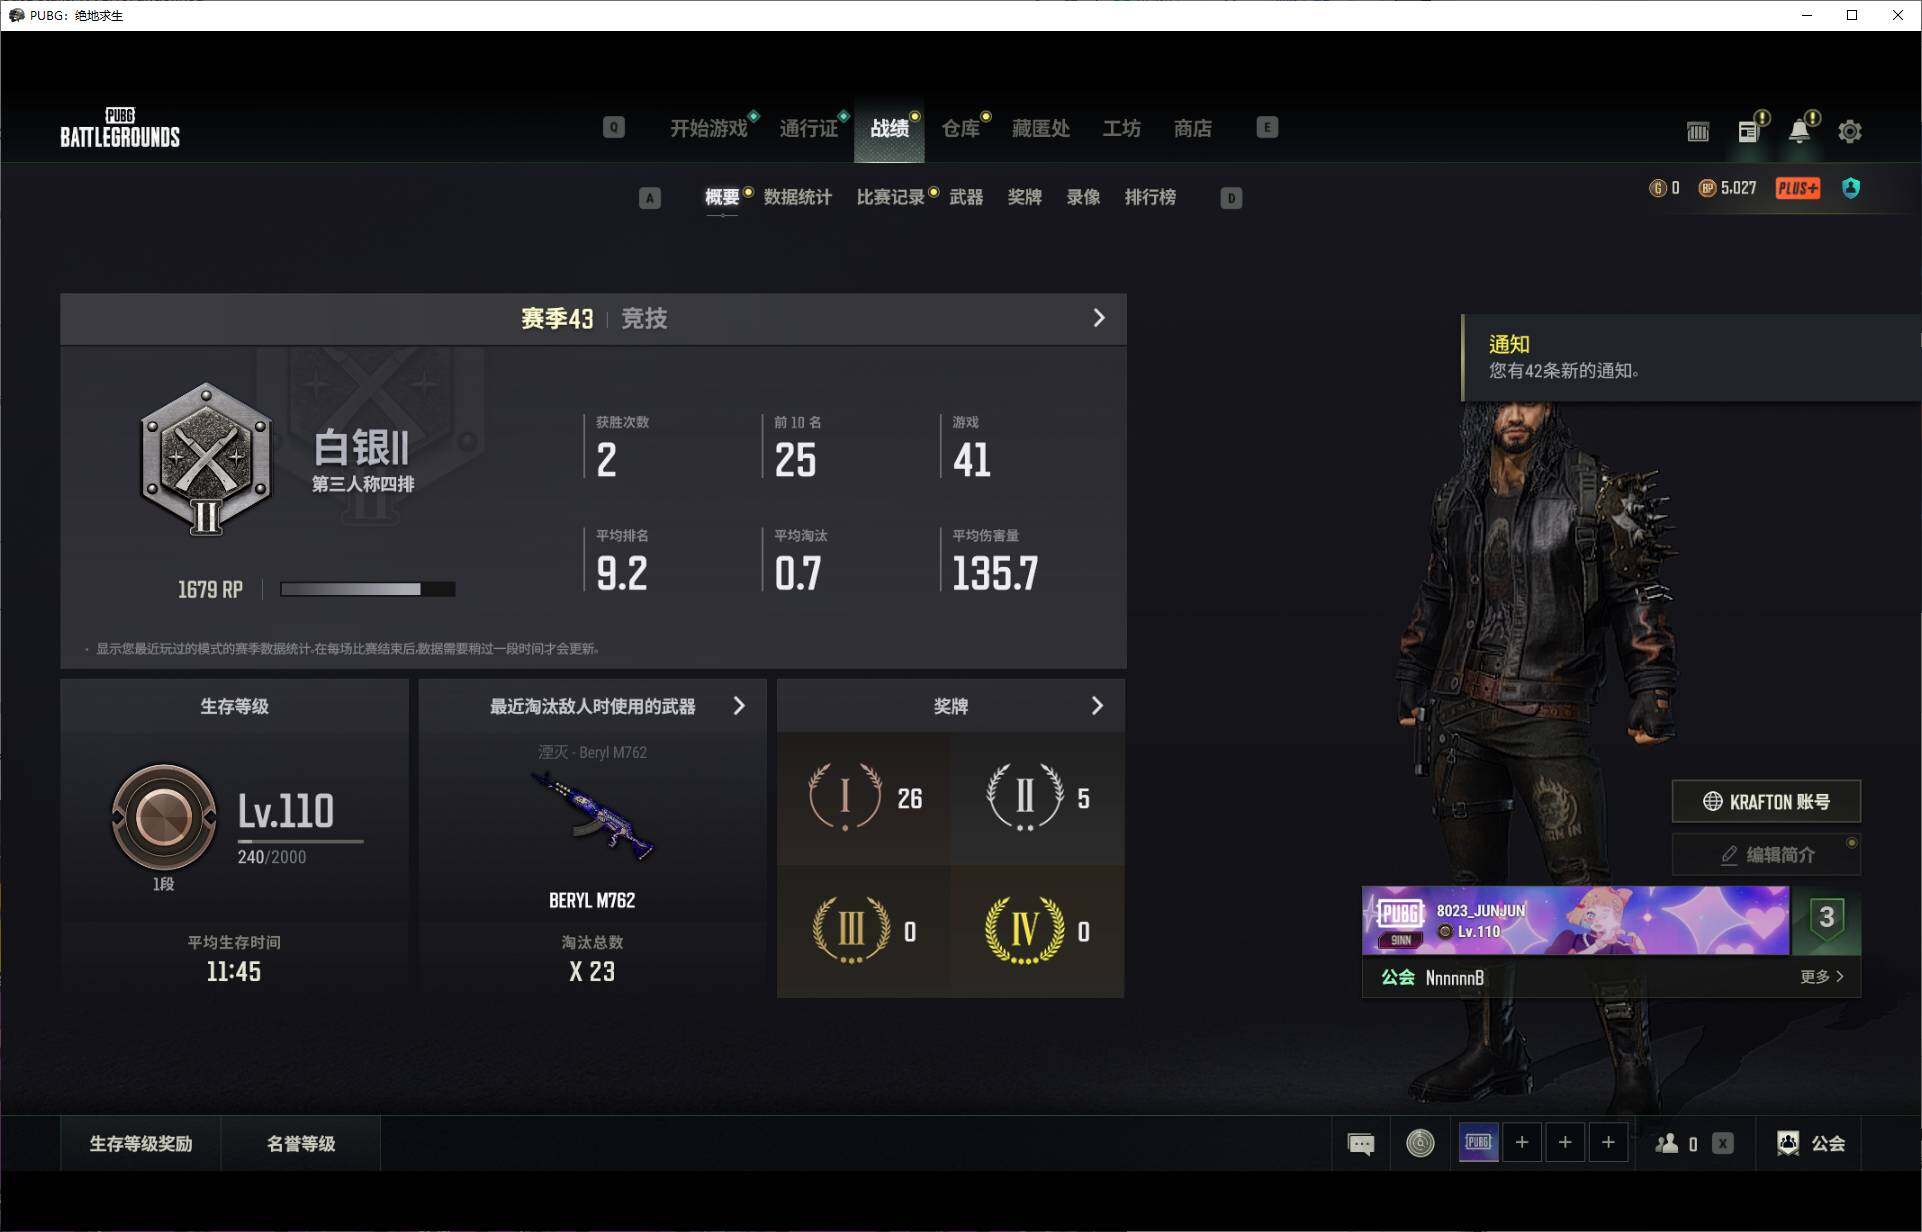The image size is (1922, 1232).
Task: Open the 排行榜 sub-tab
Action: [x=1150, y=197]
